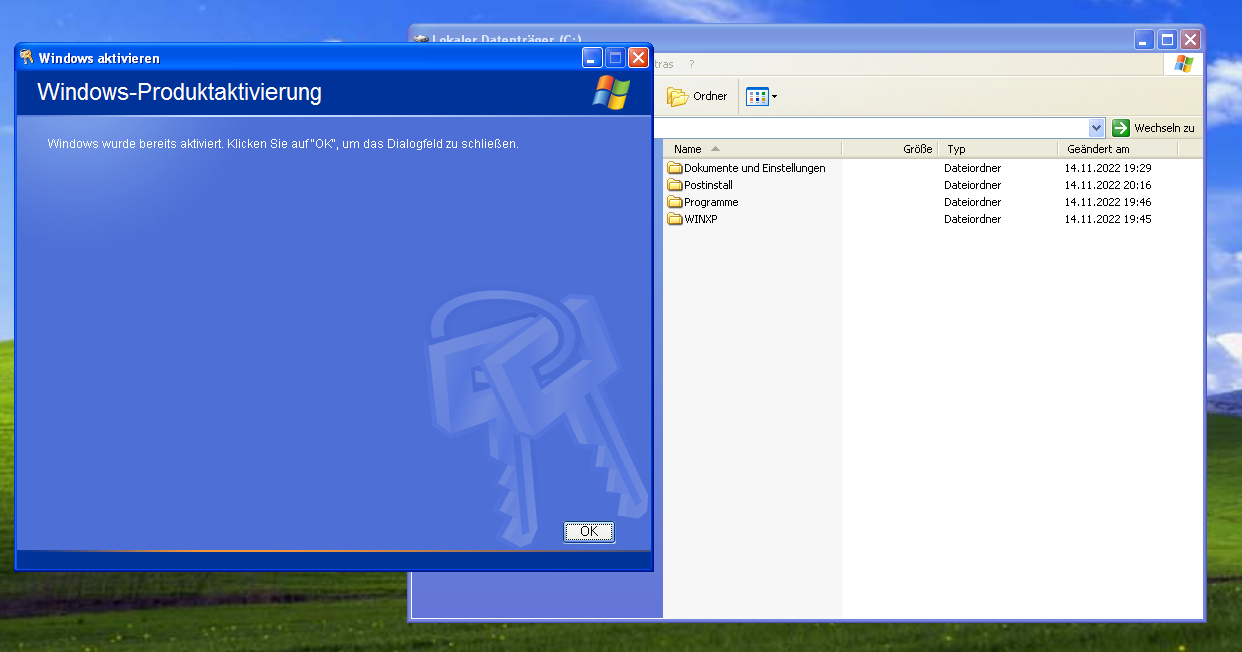Minimize the Lokaler Datenträger Explorer window

(1144, 40)
